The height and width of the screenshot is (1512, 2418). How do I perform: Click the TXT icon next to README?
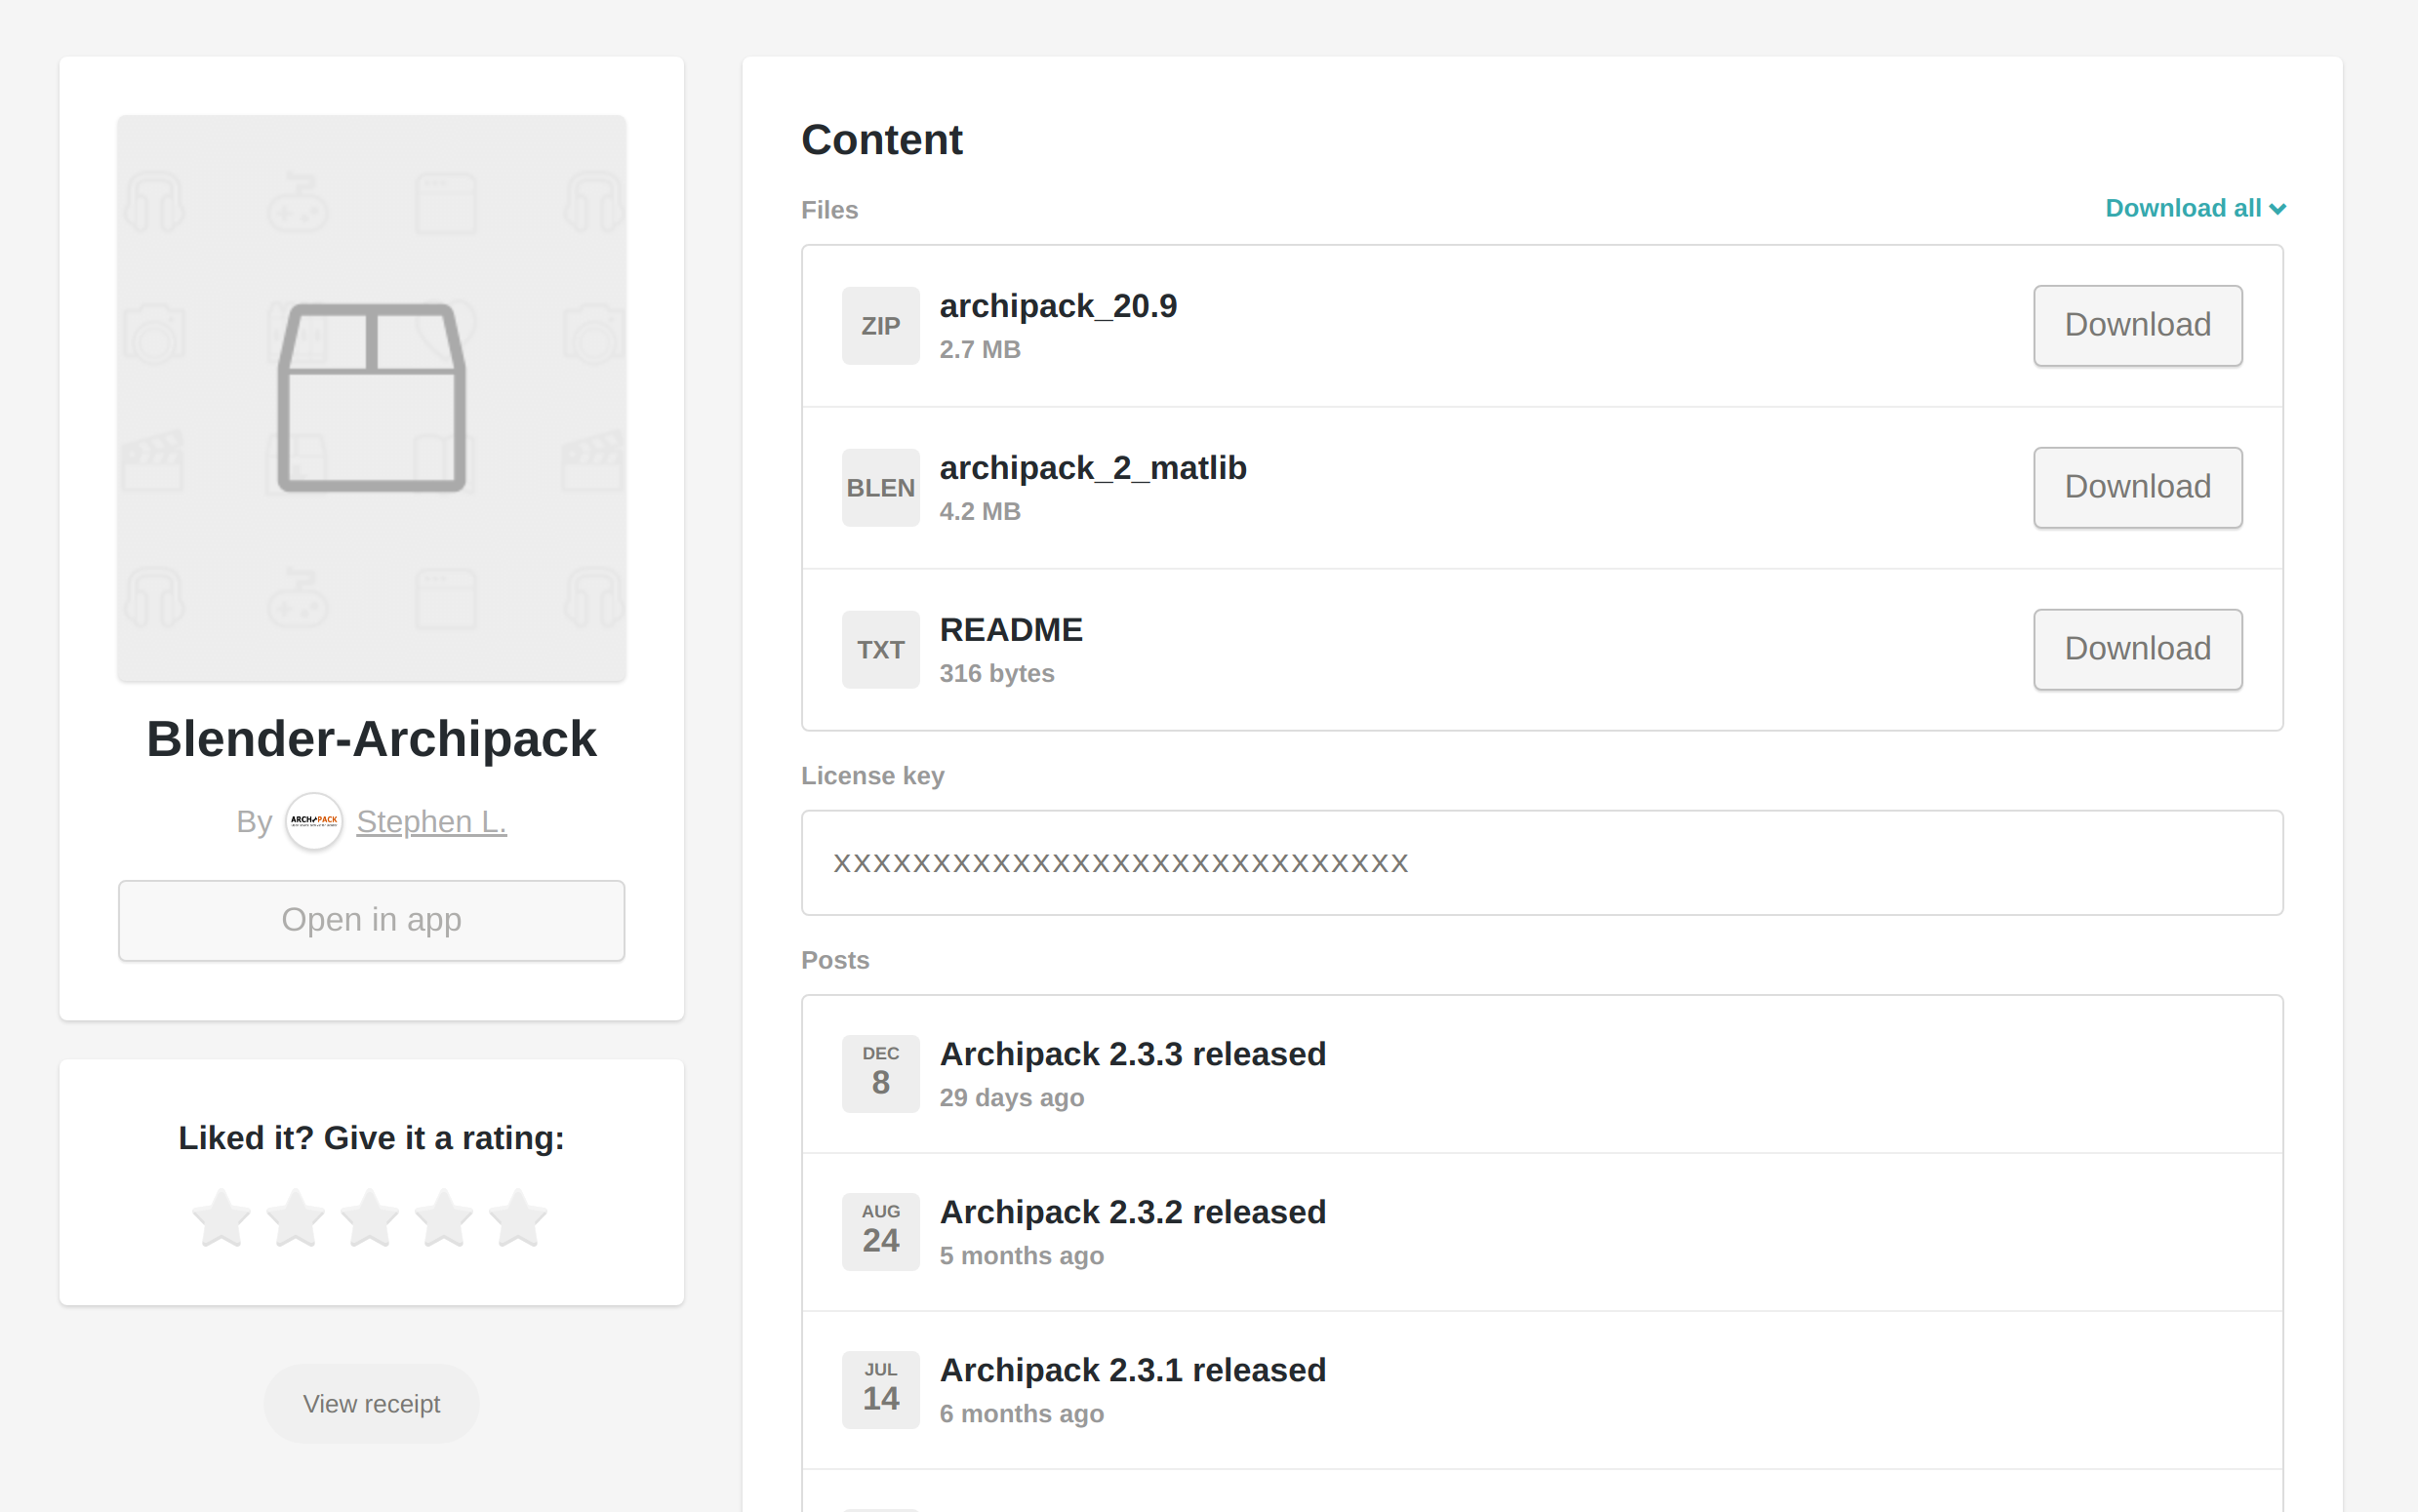coord(880,649)
